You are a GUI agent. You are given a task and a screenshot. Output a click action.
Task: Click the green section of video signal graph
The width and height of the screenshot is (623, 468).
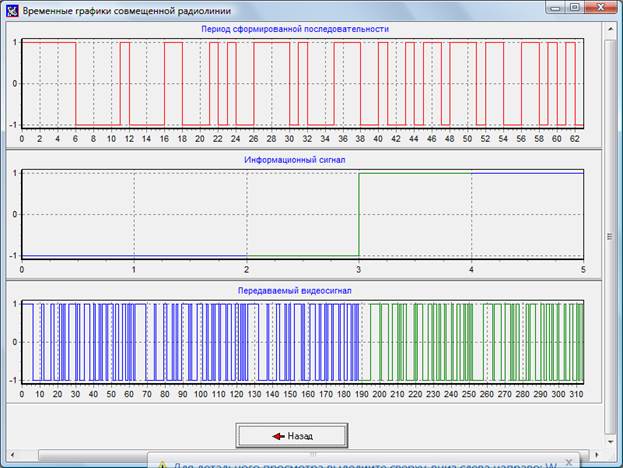pyautogui.click(x=470, y=341)
